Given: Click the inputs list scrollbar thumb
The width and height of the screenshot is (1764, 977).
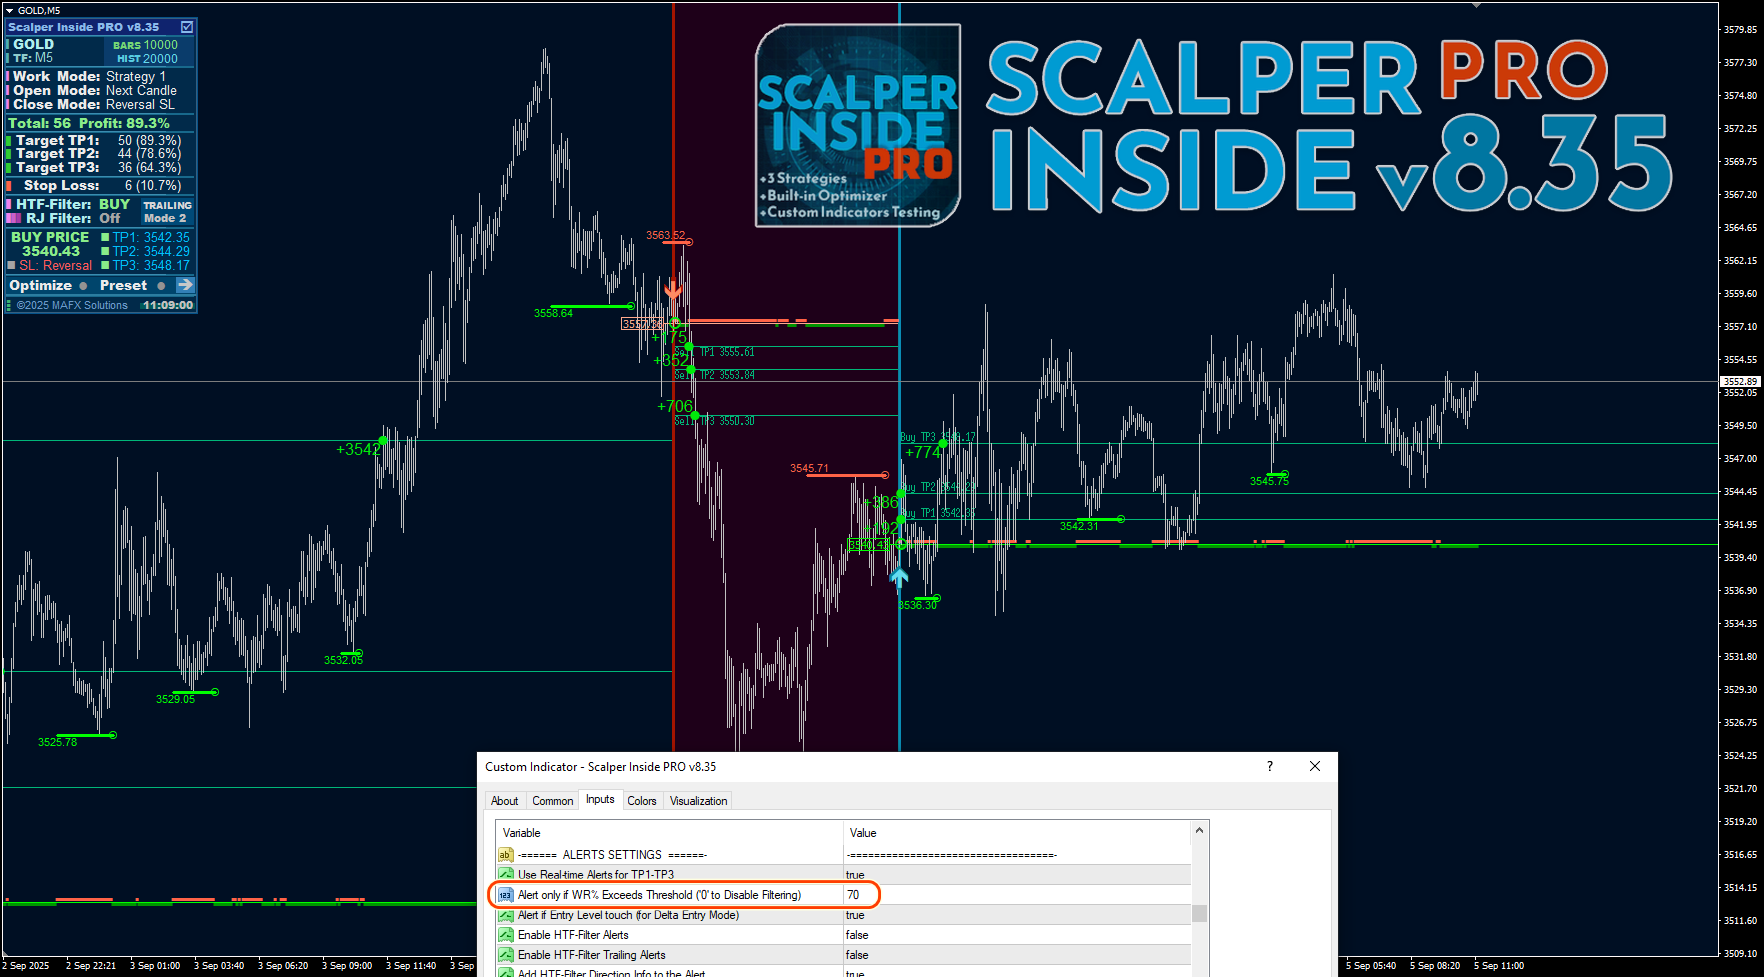Looking at the screenshot, I should pyautogui.click(x=1199, y=913).
